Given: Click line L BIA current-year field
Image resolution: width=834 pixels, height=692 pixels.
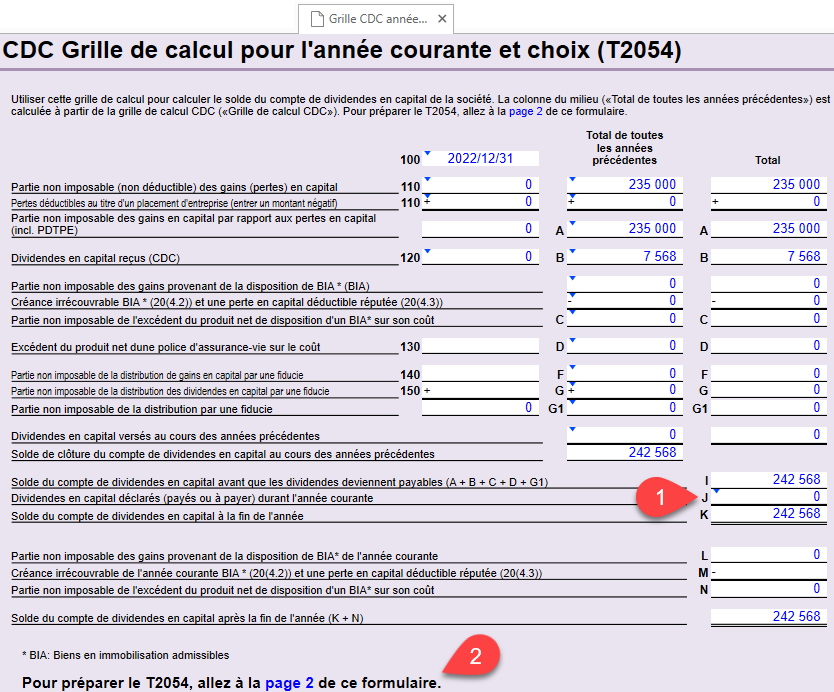Looking at the screenshot, I should pos(769,555).
